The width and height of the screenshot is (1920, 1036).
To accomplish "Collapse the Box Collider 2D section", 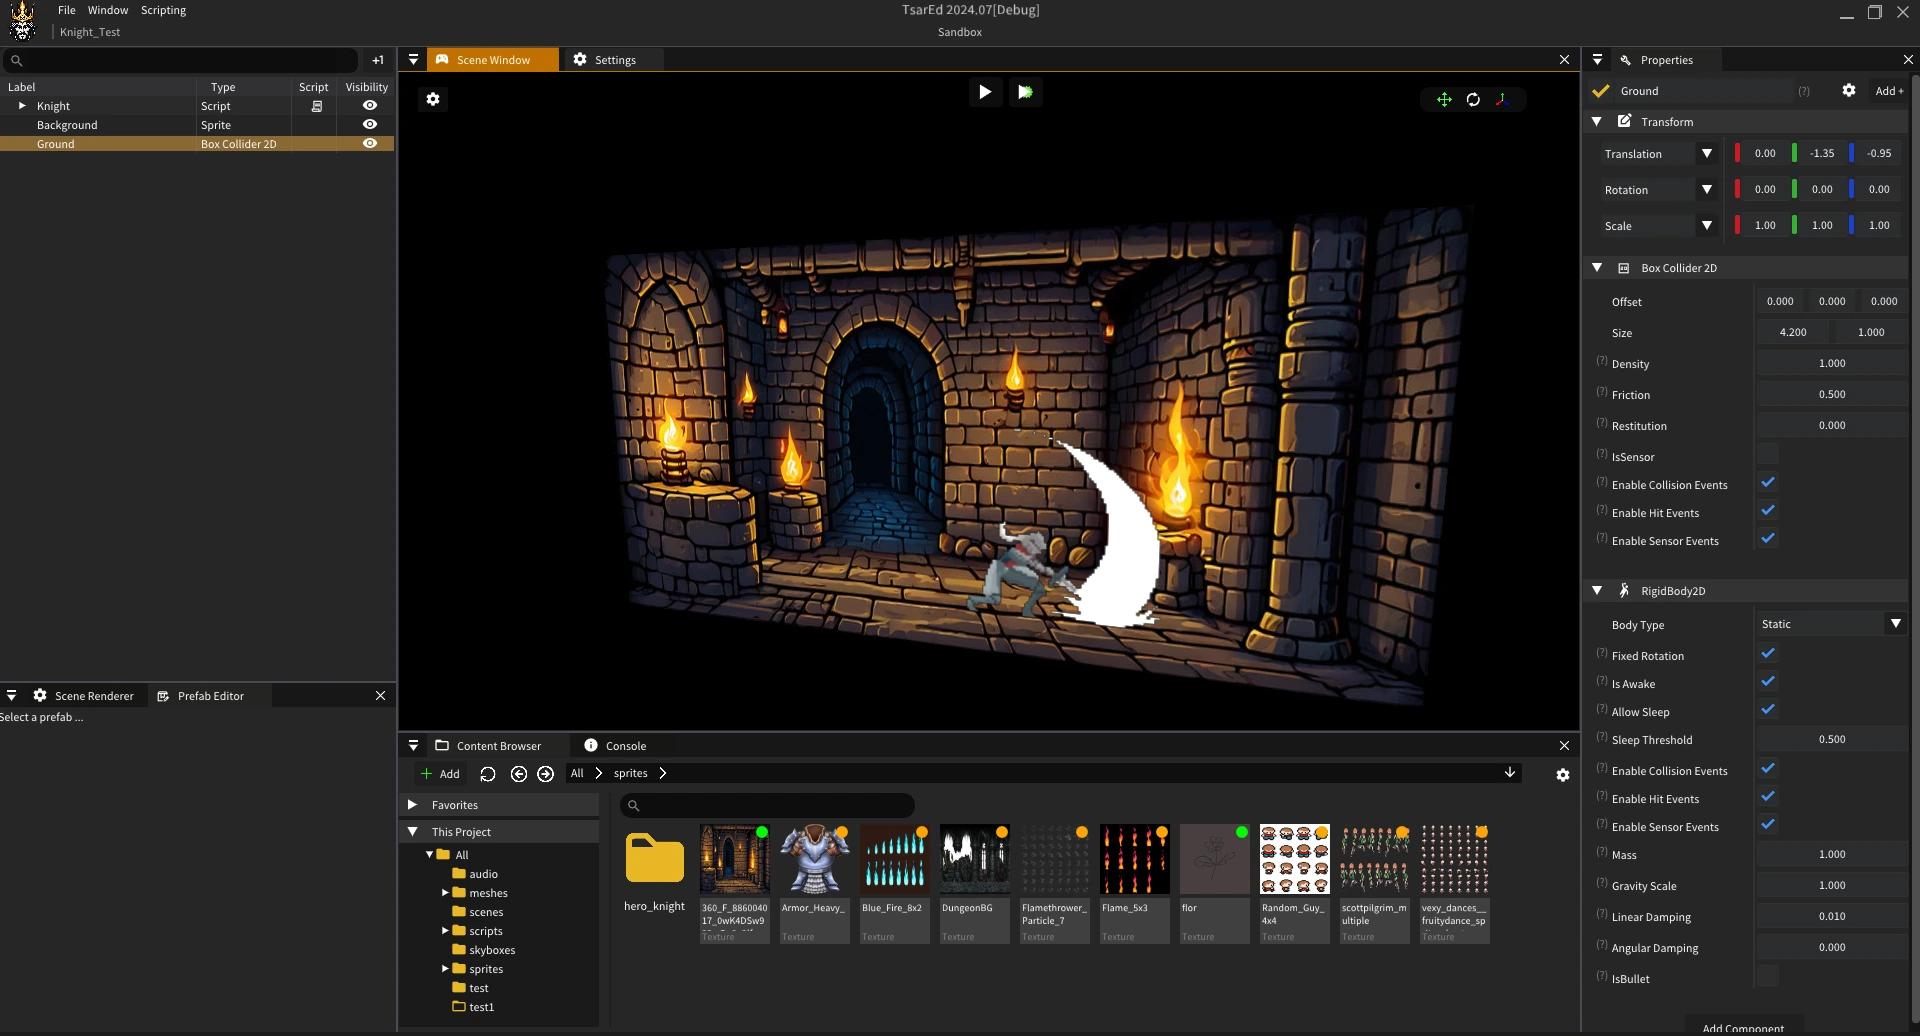I will point(1597,268).
